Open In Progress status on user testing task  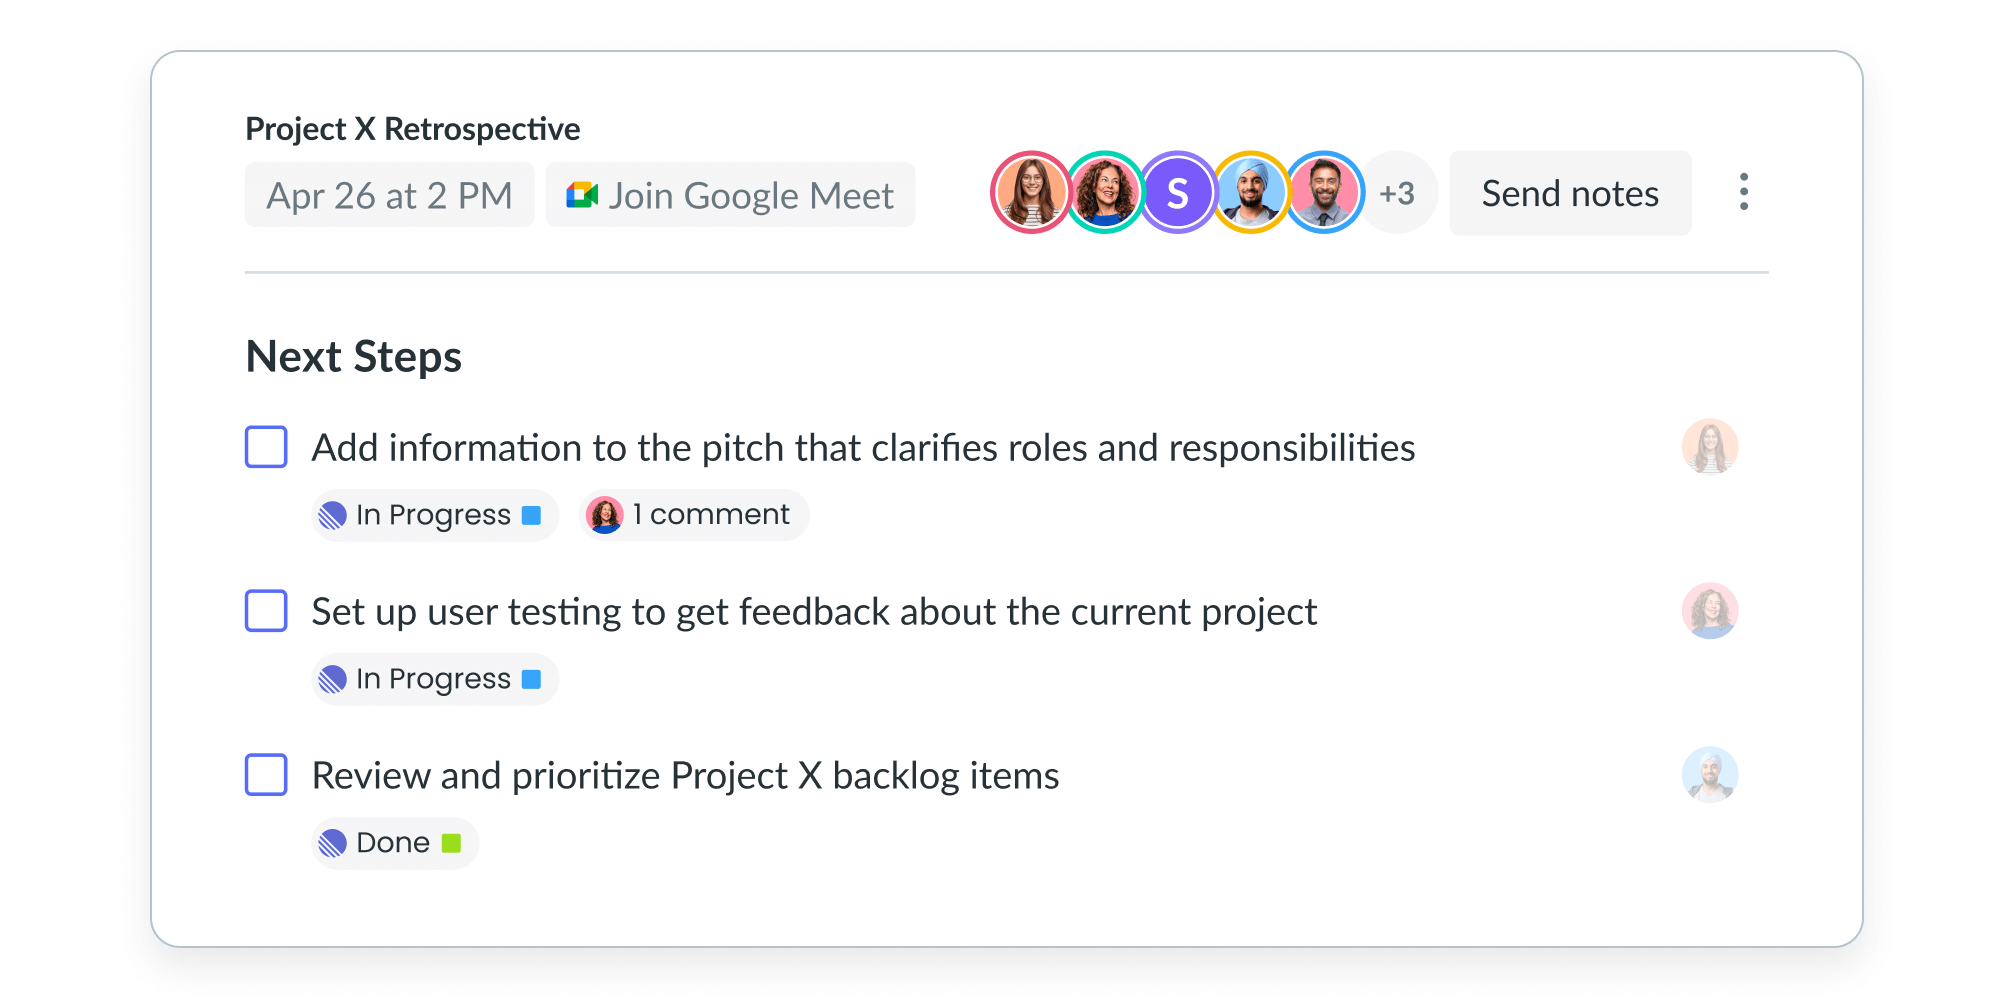pos(434,679)
